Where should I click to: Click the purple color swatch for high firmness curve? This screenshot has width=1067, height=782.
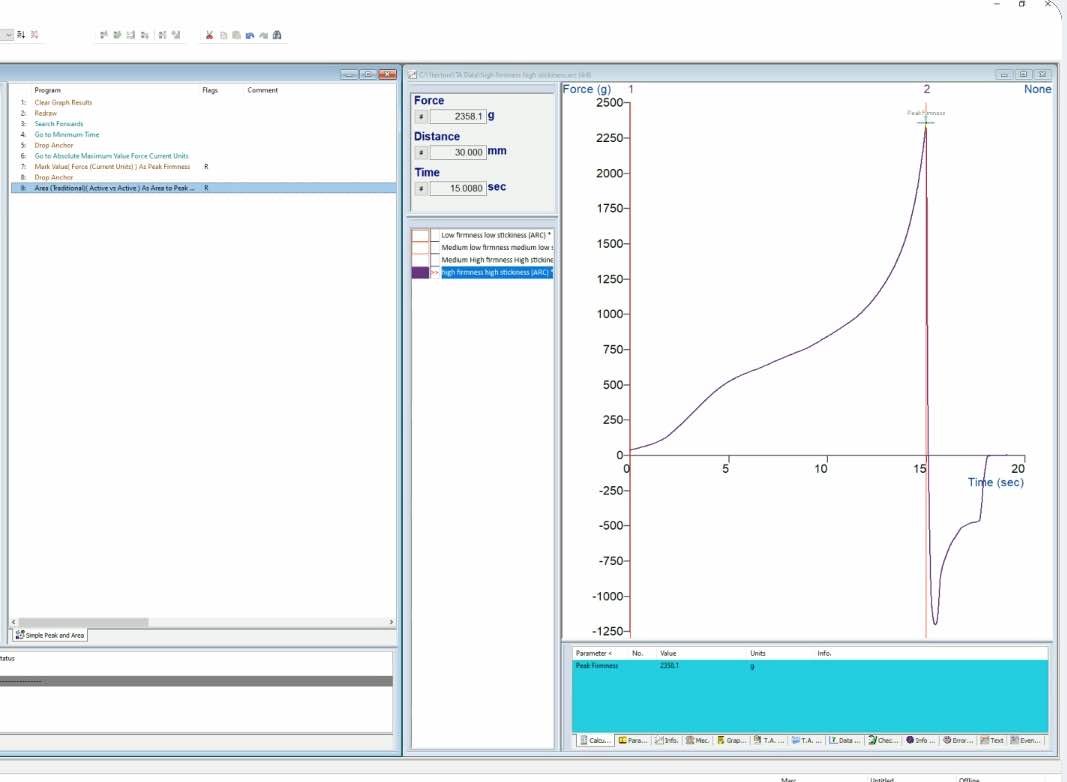(x=421, y=271)
